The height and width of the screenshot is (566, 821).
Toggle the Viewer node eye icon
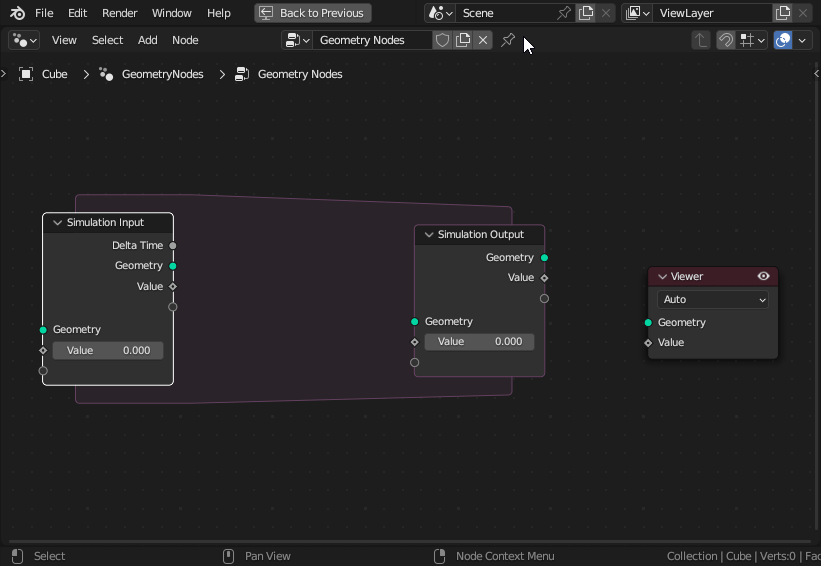pos(763,276)
